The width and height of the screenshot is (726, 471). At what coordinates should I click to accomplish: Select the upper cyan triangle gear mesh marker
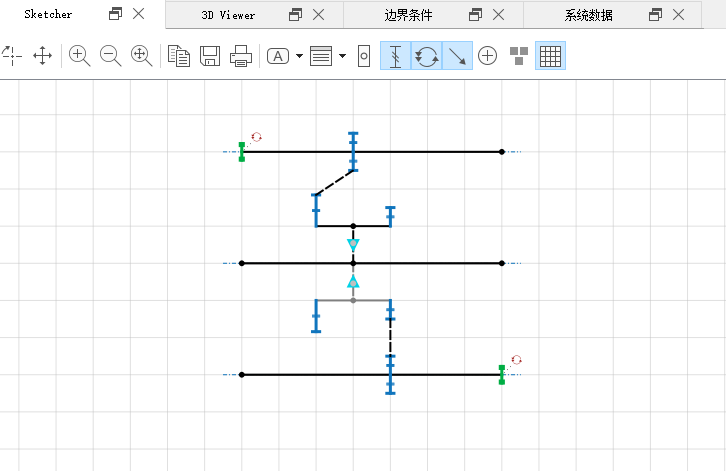353,245
